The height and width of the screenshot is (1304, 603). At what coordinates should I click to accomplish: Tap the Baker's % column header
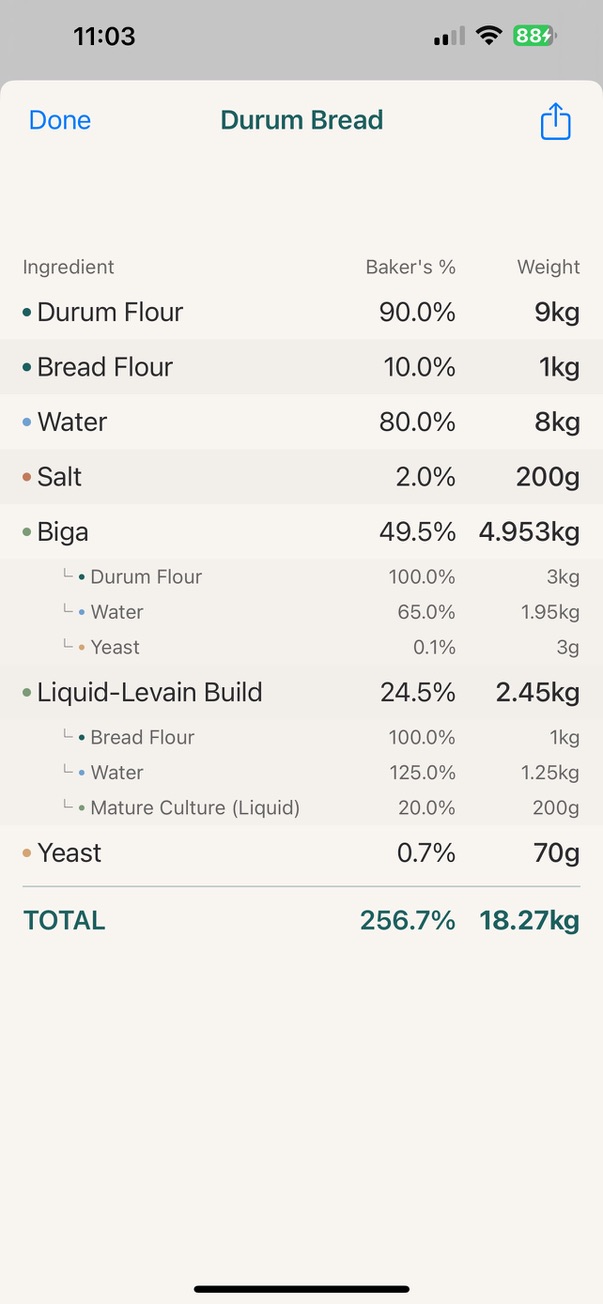click(x=410, y=267)
